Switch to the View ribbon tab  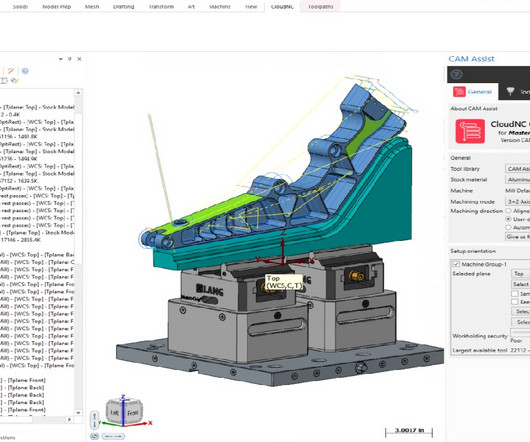[251, 6]
